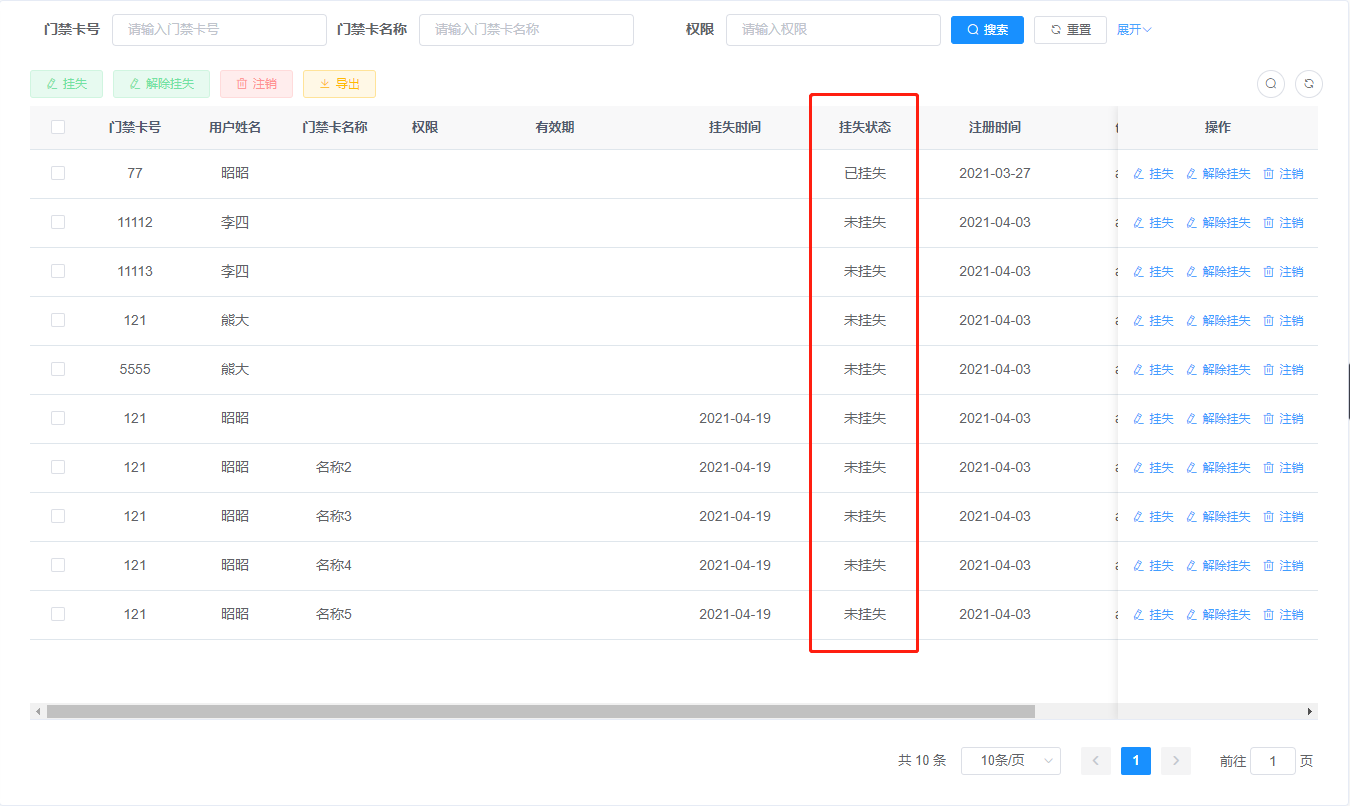Check the checkbox for 李四's card 11112
Viewport: 1350px width, 806px height.
tap(57, 222)
